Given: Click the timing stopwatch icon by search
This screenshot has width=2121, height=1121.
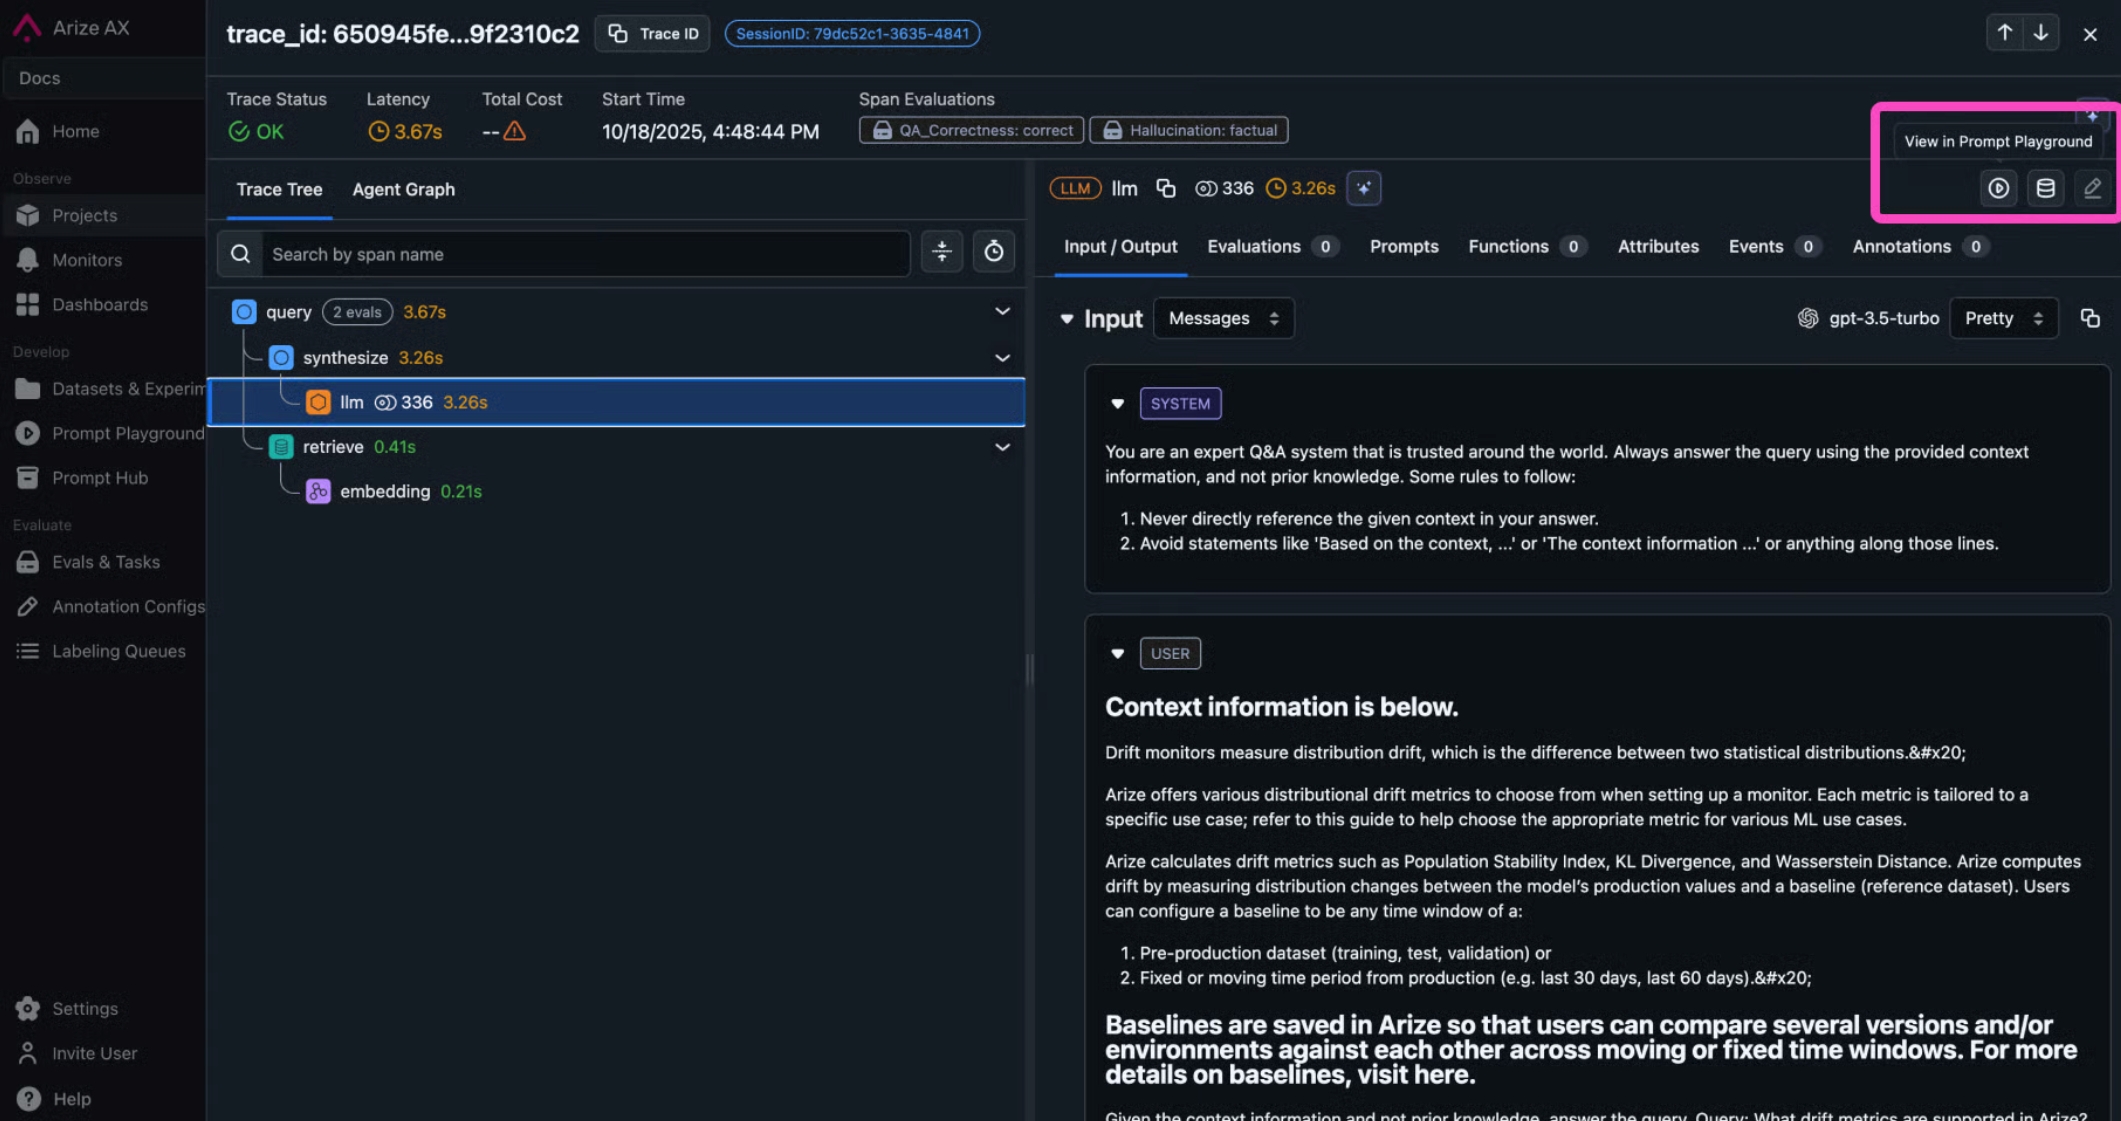Looking at the screenshot, I should point(993,252).
